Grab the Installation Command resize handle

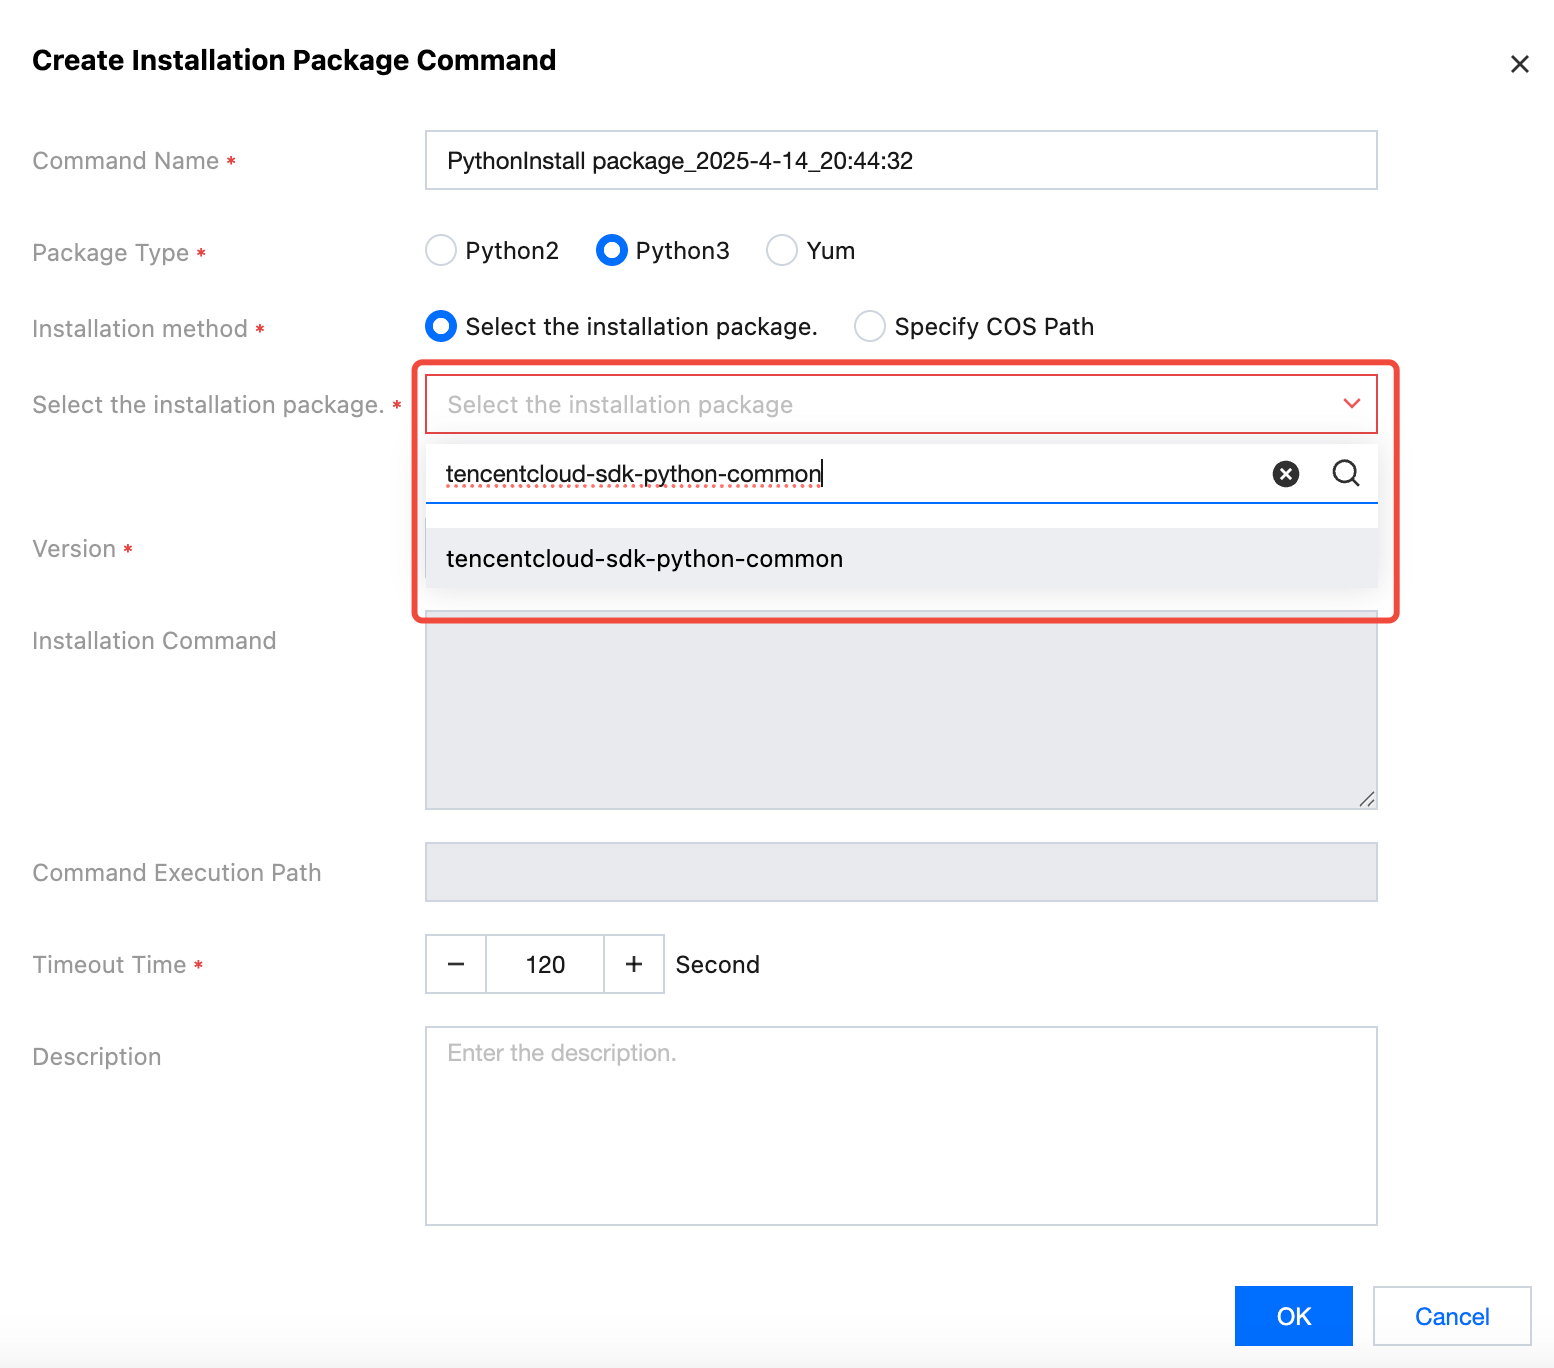tap(1367, 799)
